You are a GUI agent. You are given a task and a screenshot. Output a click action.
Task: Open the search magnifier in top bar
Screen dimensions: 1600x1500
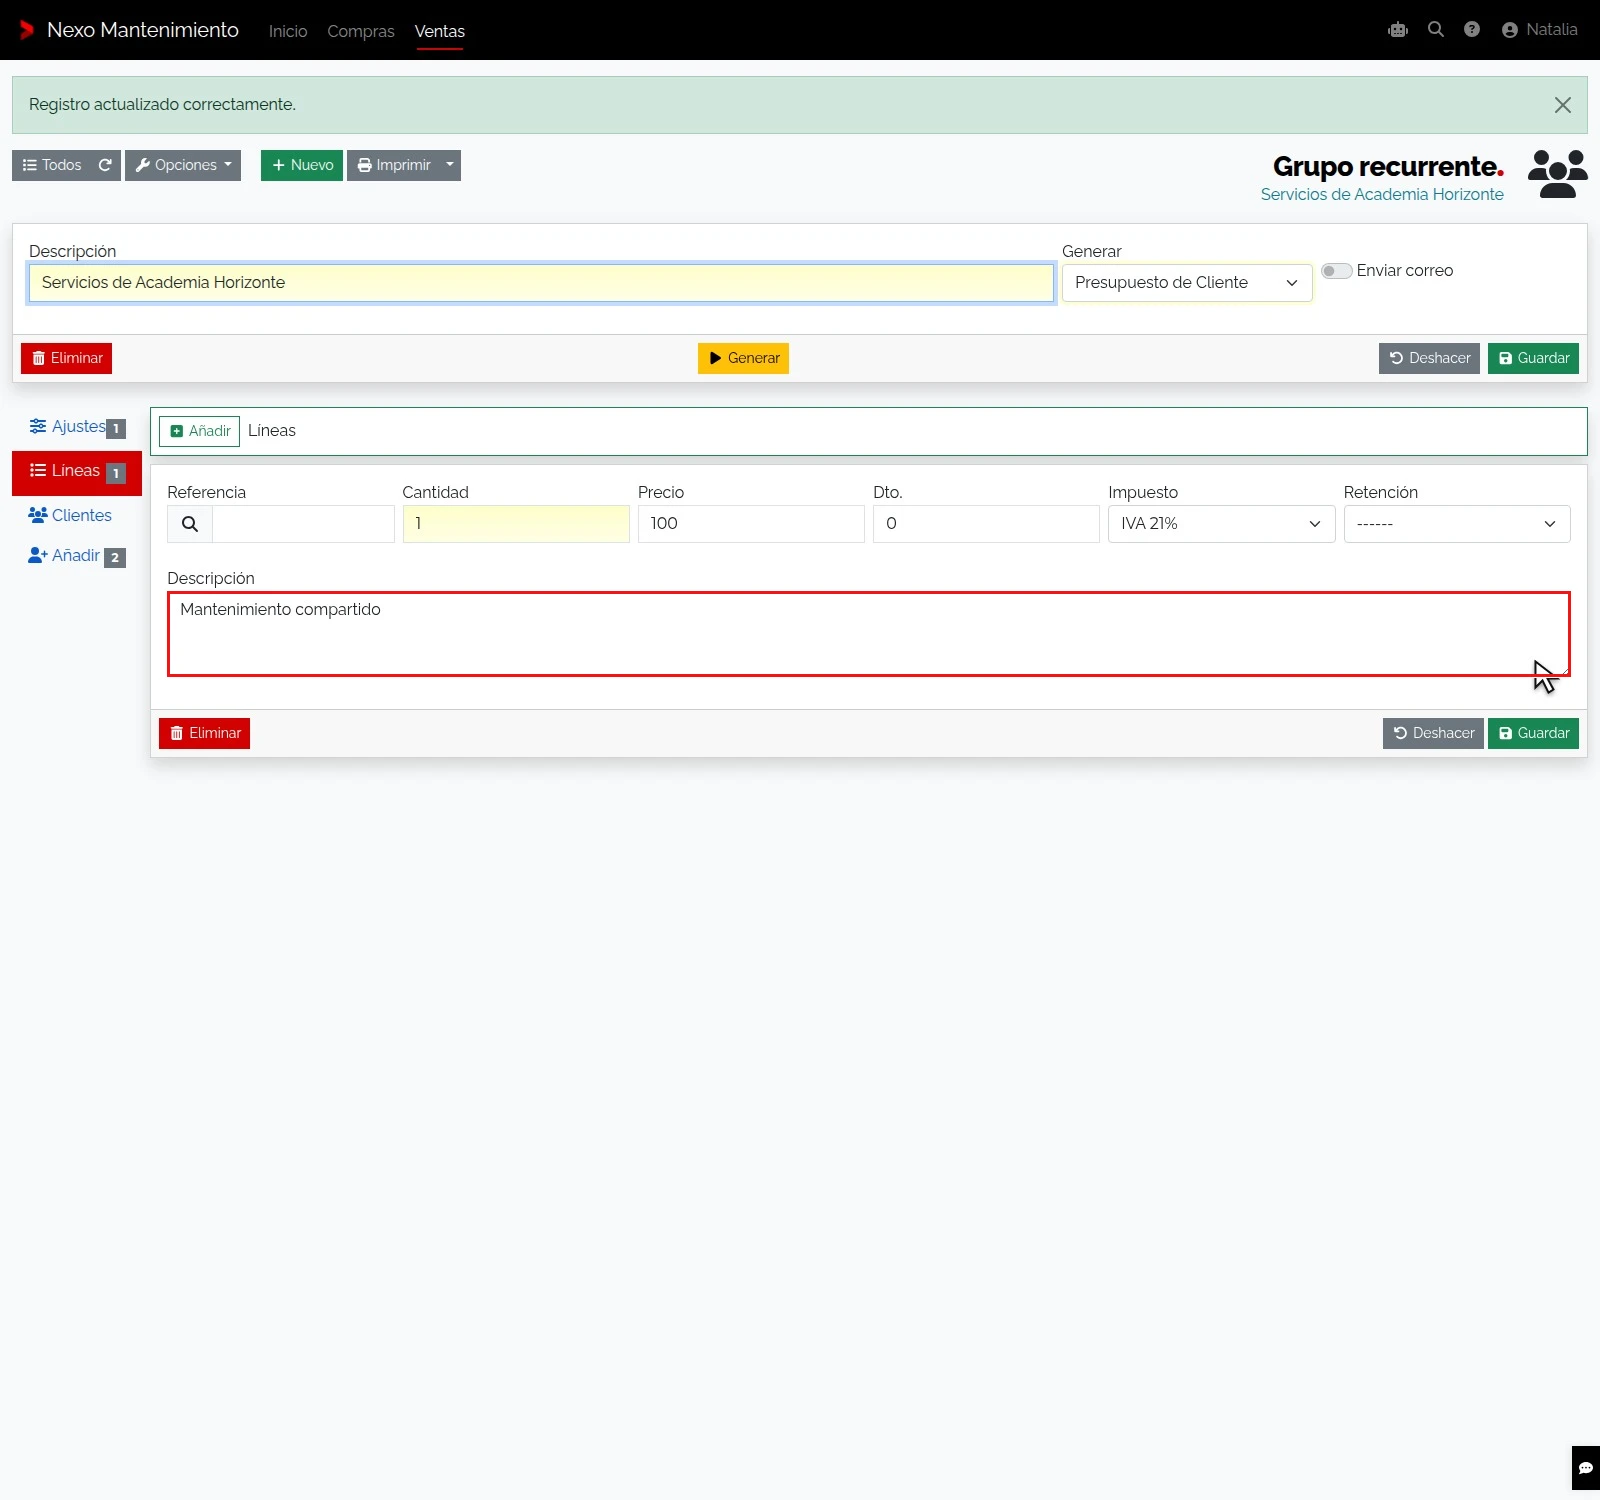(x=1436, y=30)
